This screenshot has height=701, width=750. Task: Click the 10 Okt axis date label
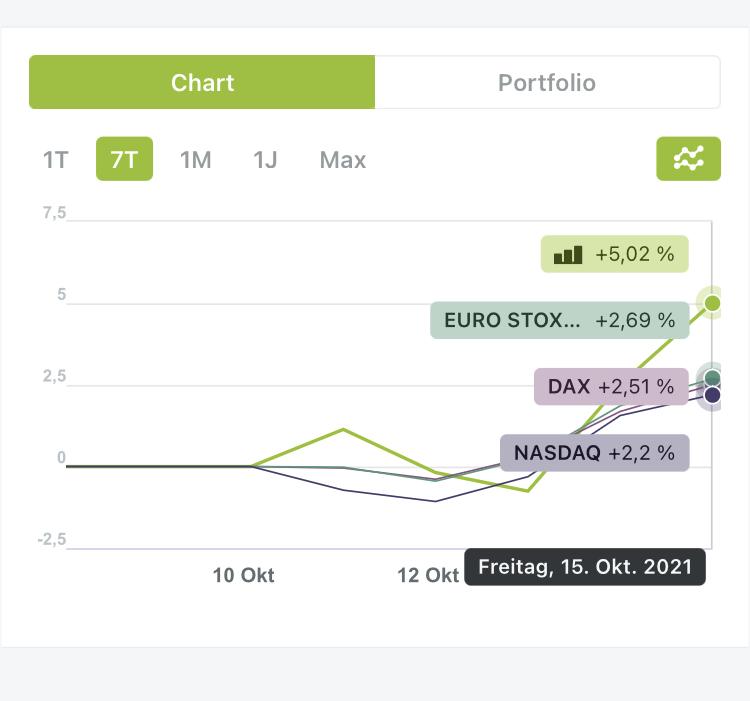(x=243, y=575)
